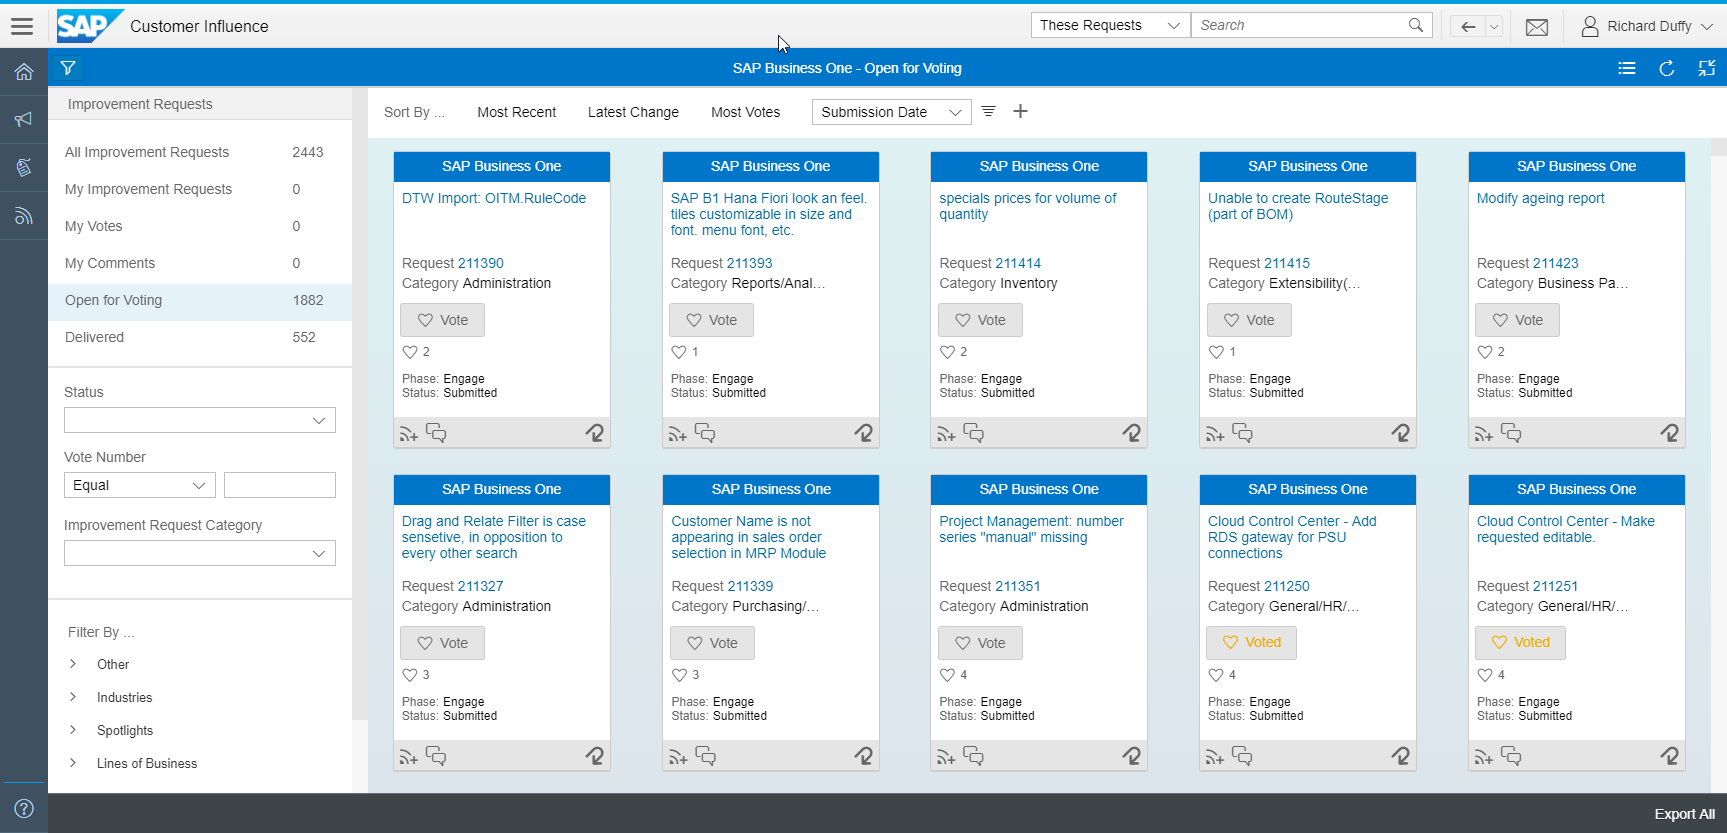Select My Comments list

tap(200, 263)
